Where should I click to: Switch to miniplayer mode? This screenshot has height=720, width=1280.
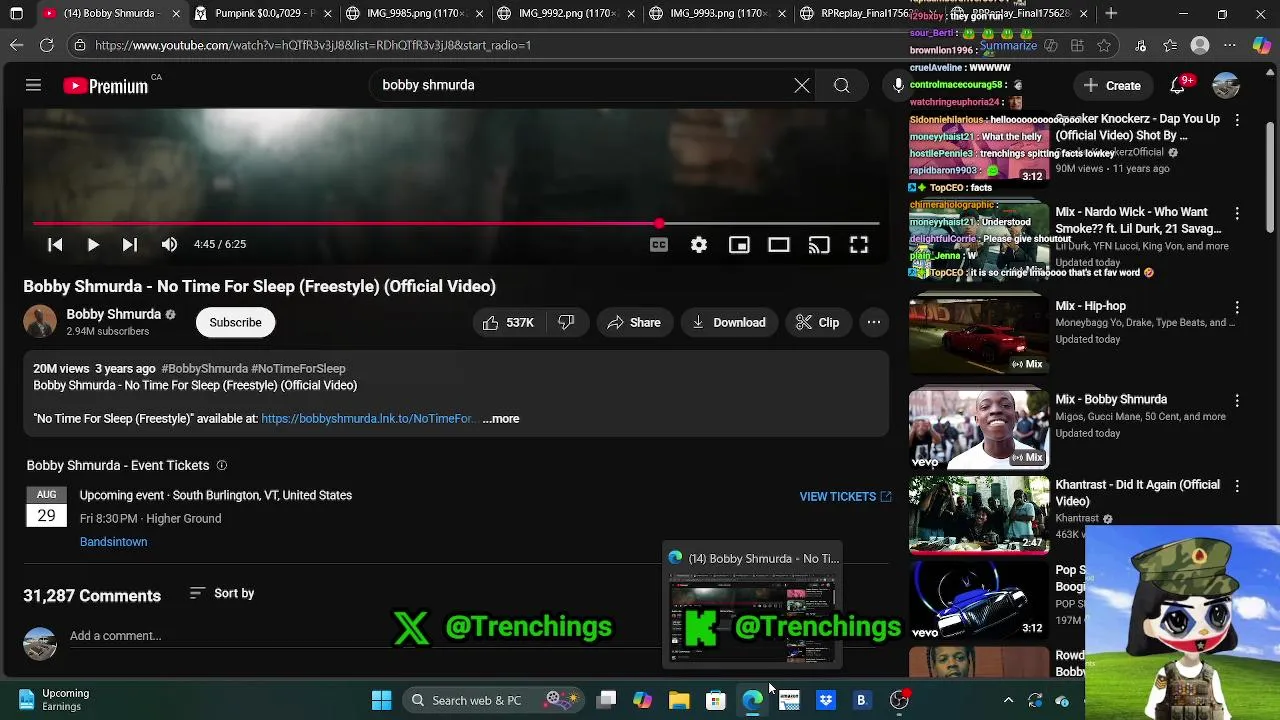(x=739, y=244)
